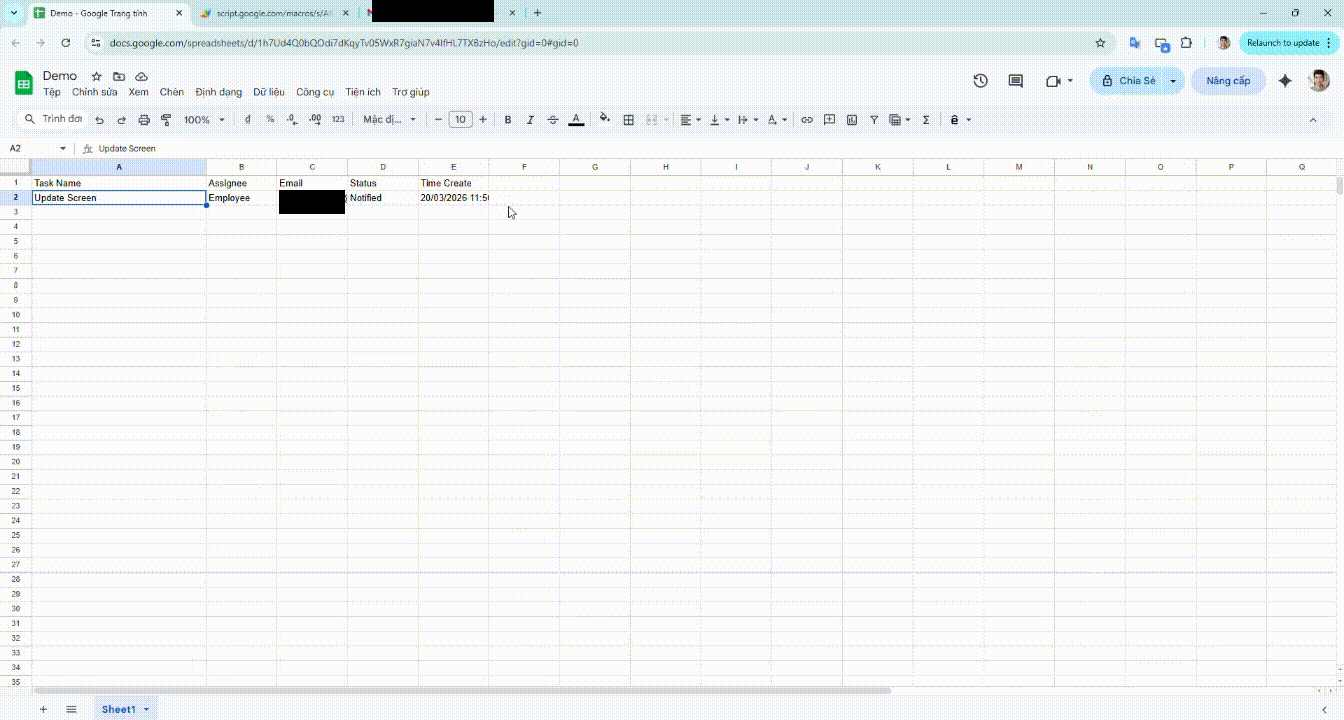Open the Functions (Σ) menu
Viewport: 1344px width, 720px height.
926,119
